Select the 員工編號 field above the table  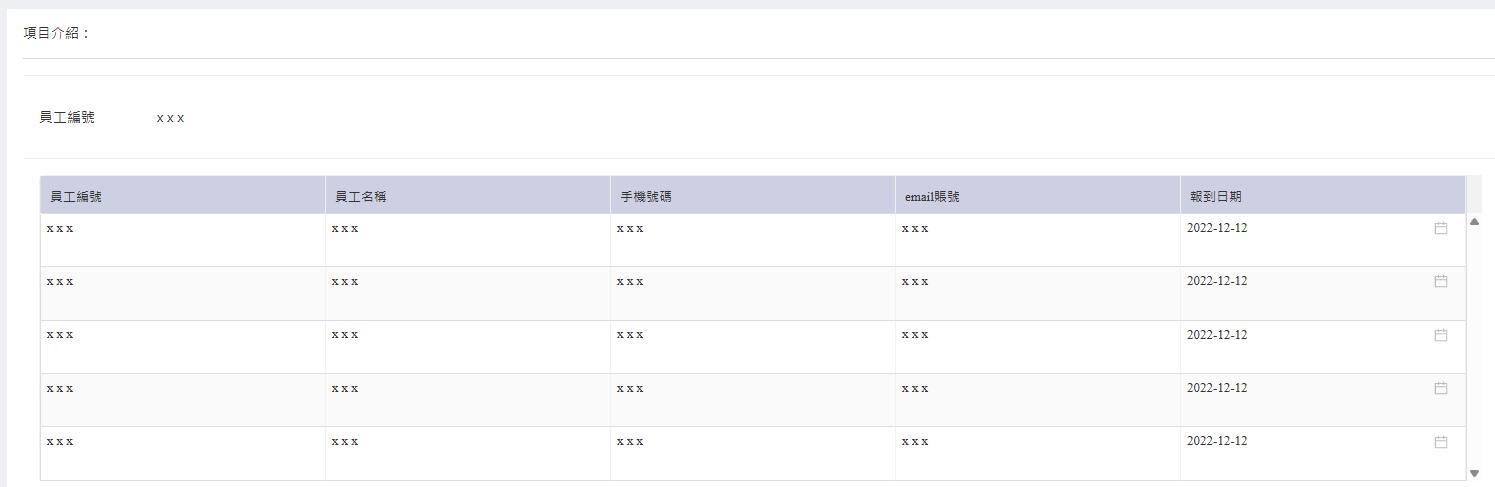pos(170,118)
